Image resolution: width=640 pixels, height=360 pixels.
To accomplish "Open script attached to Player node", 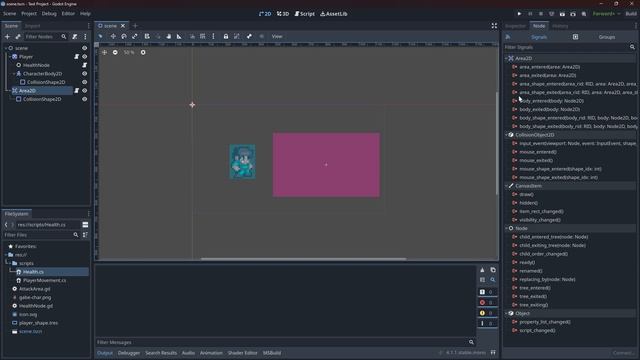I will [76, 57].
